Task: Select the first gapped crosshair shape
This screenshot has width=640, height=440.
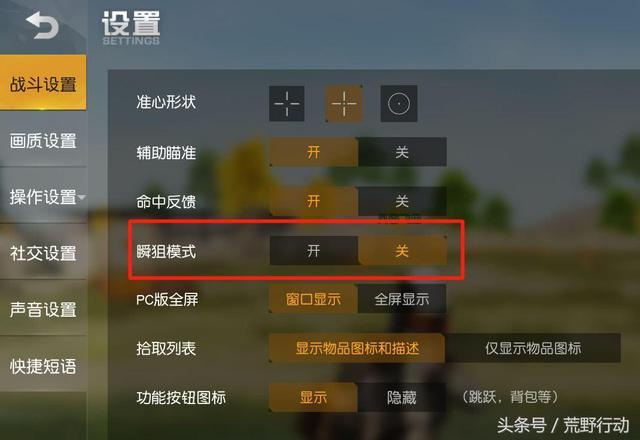Action: (287, 103)
